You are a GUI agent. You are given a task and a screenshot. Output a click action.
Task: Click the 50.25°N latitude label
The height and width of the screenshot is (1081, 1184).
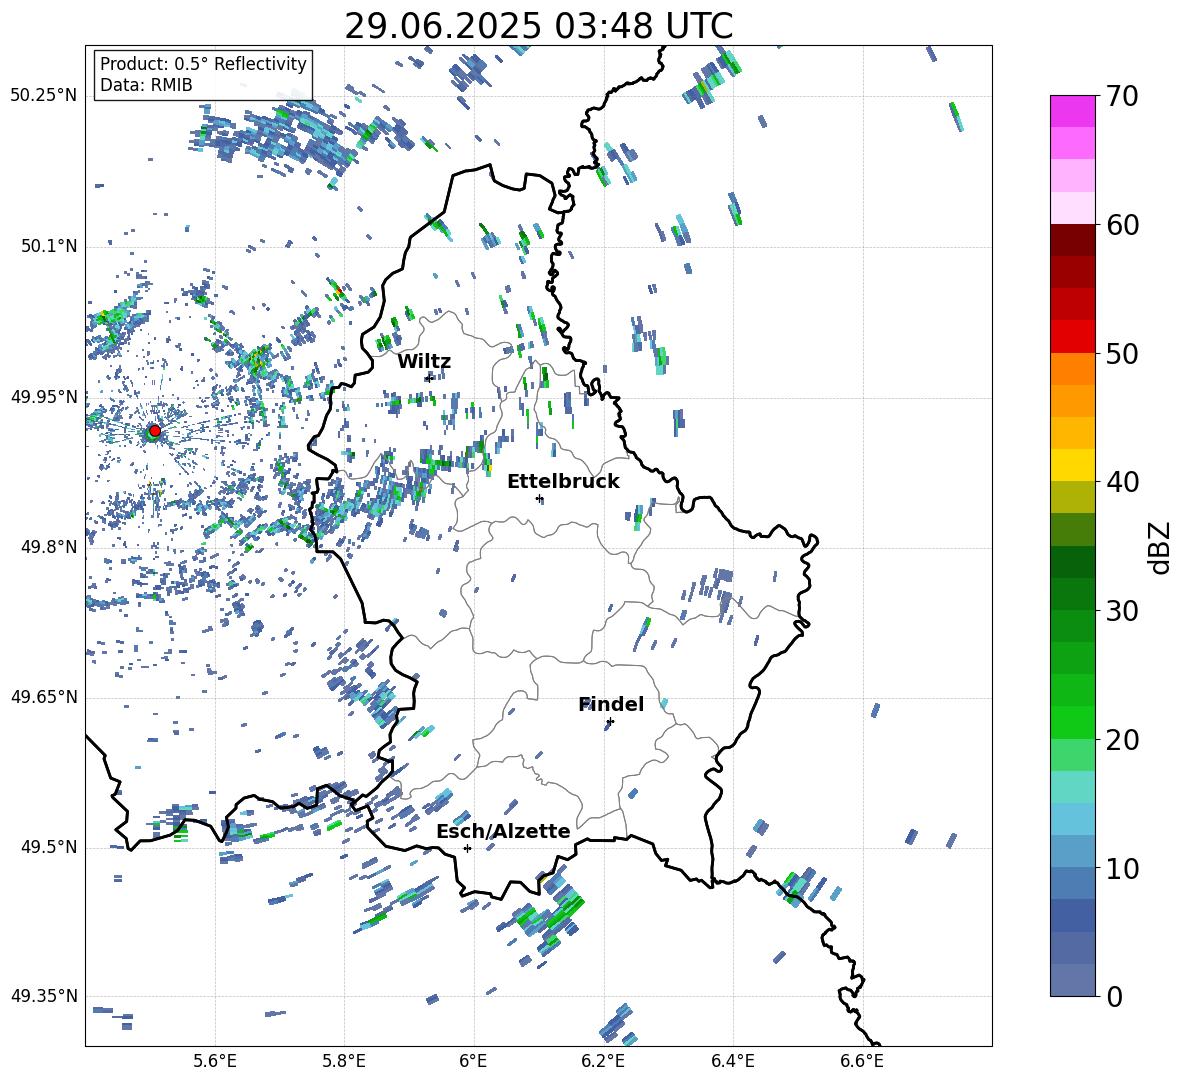click(44, 96)
